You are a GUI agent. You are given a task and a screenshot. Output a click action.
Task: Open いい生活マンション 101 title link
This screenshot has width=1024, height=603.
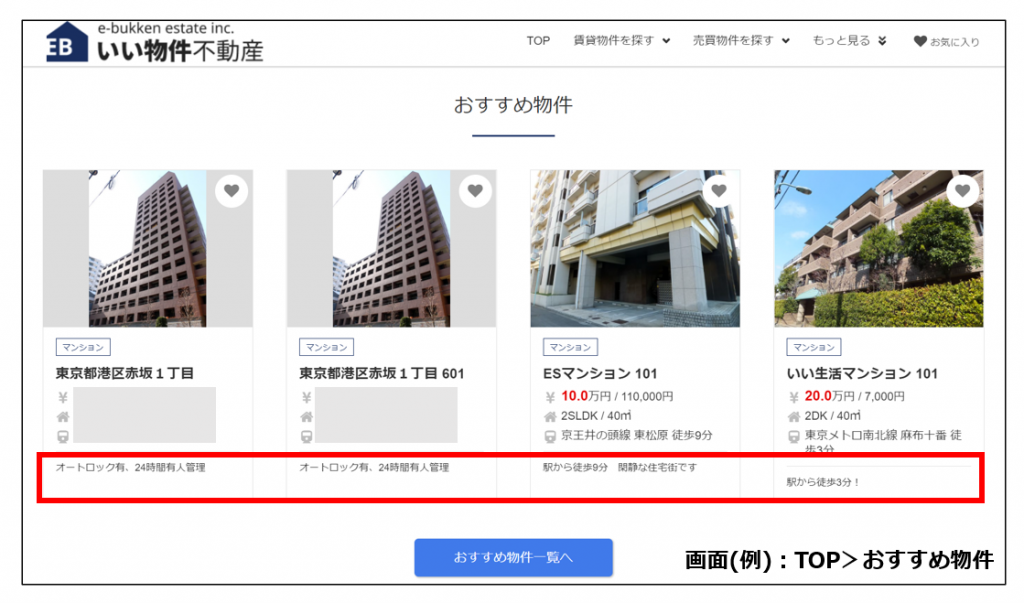862,374
